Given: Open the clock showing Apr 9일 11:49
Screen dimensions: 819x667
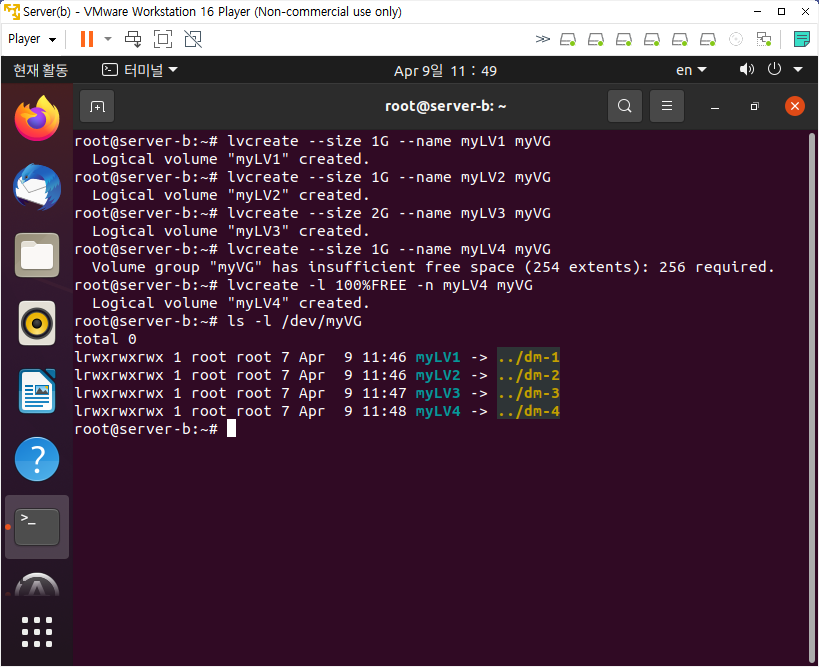Looking at the screenshot, I should [x=445, y=71].
